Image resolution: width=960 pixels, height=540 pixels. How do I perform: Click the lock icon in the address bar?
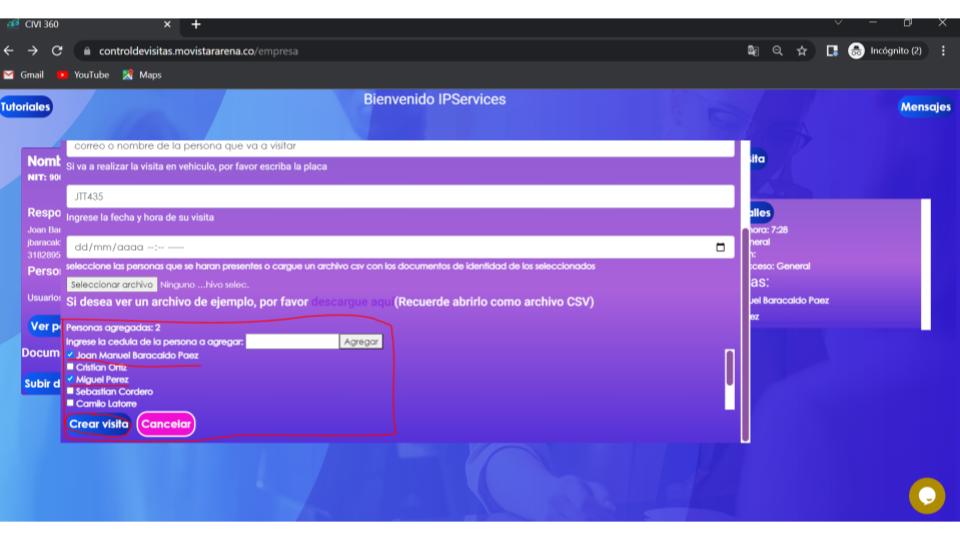tap(87, 51)
